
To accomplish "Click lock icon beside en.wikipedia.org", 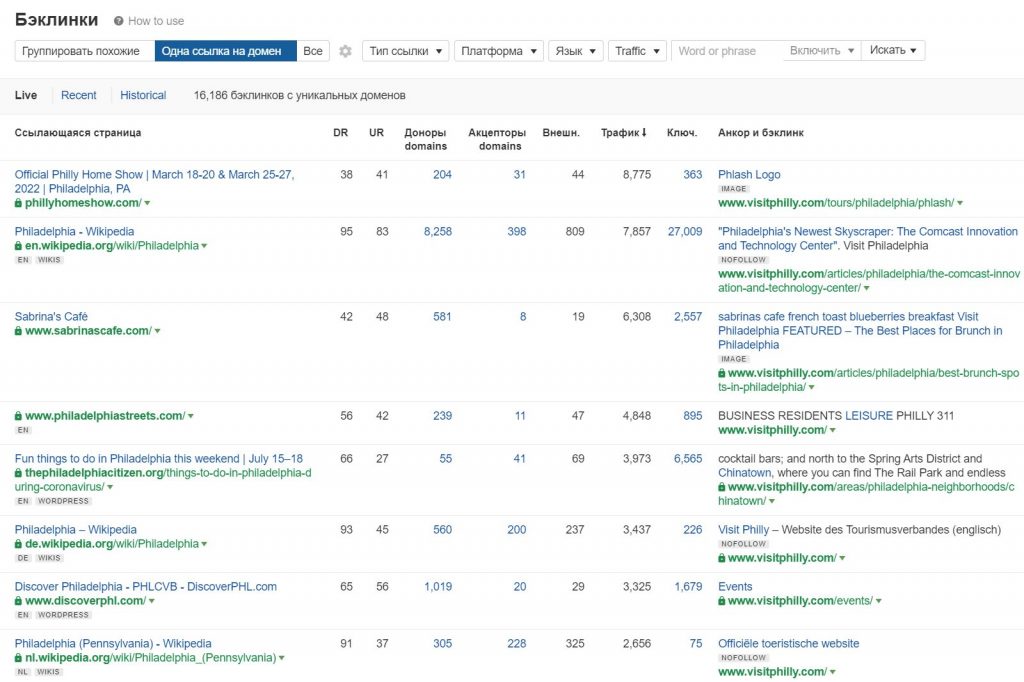I will 18,246.
